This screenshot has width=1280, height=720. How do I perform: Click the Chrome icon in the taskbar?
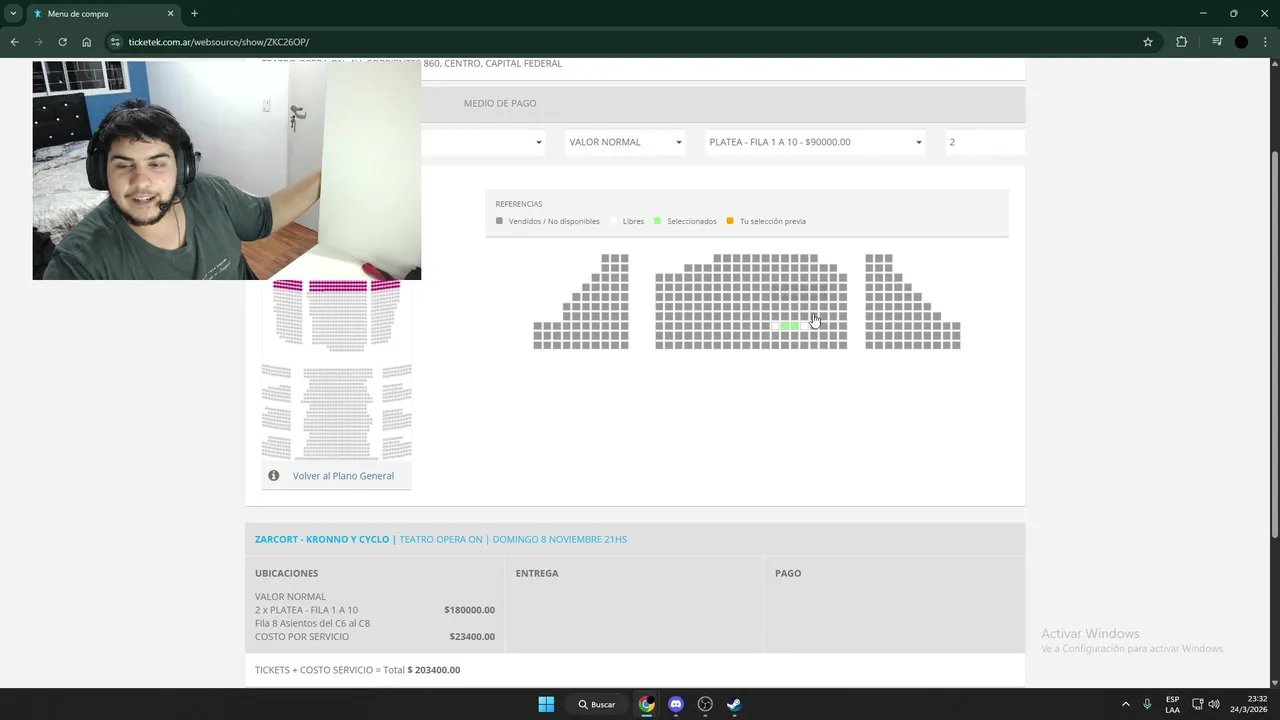coord(647,704)
